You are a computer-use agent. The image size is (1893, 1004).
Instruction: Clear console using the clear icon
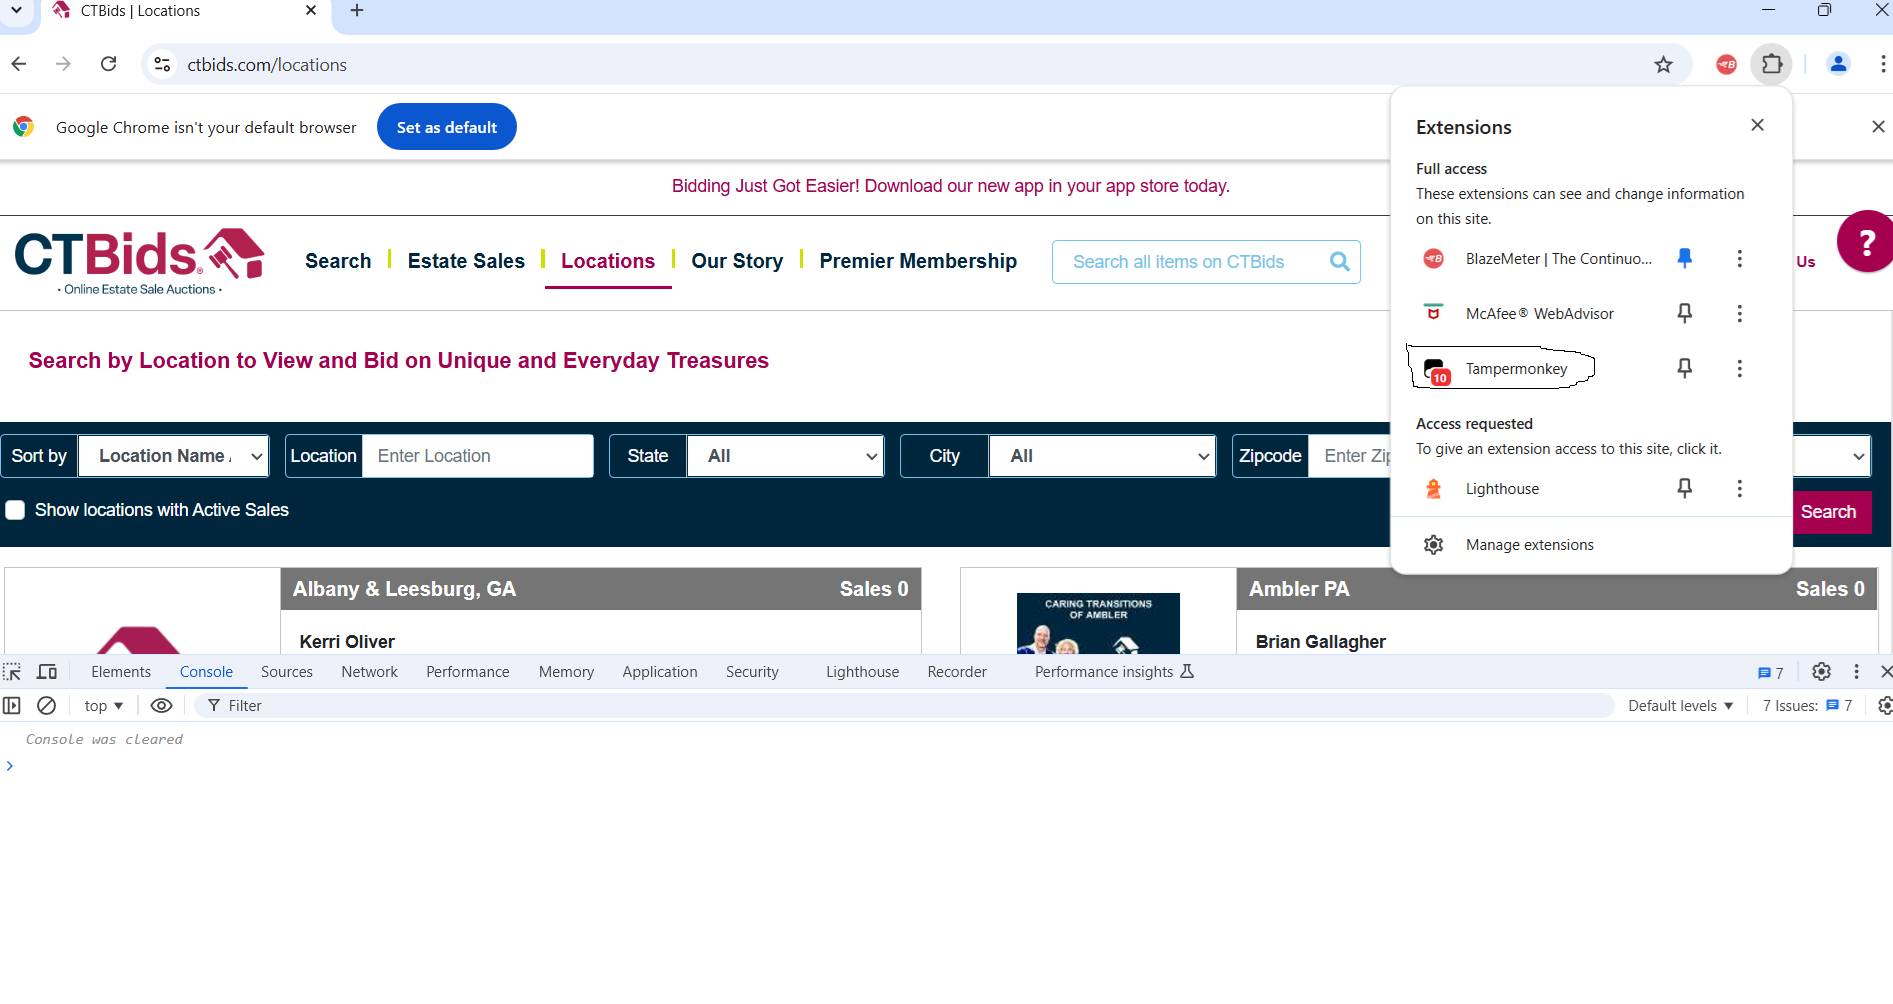(x=46, y=706)
